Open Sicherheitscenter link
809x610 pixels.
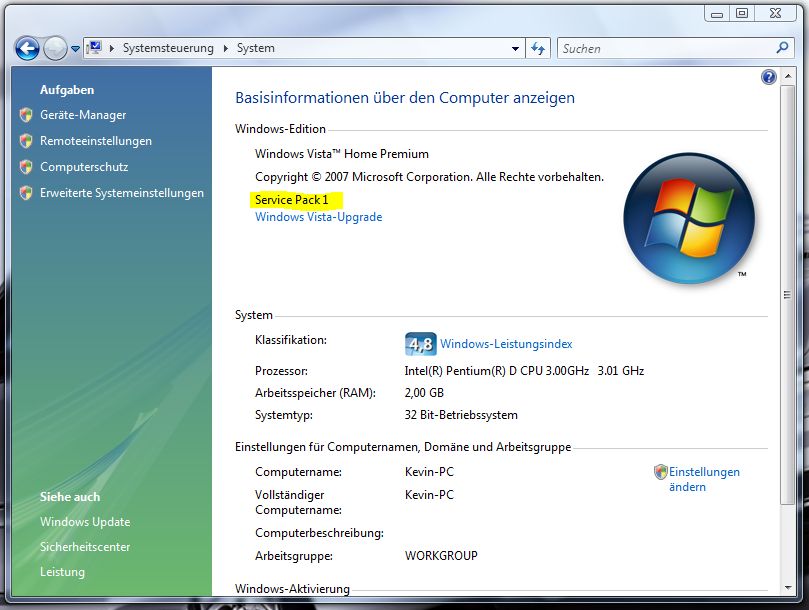(x=85, y=547)
